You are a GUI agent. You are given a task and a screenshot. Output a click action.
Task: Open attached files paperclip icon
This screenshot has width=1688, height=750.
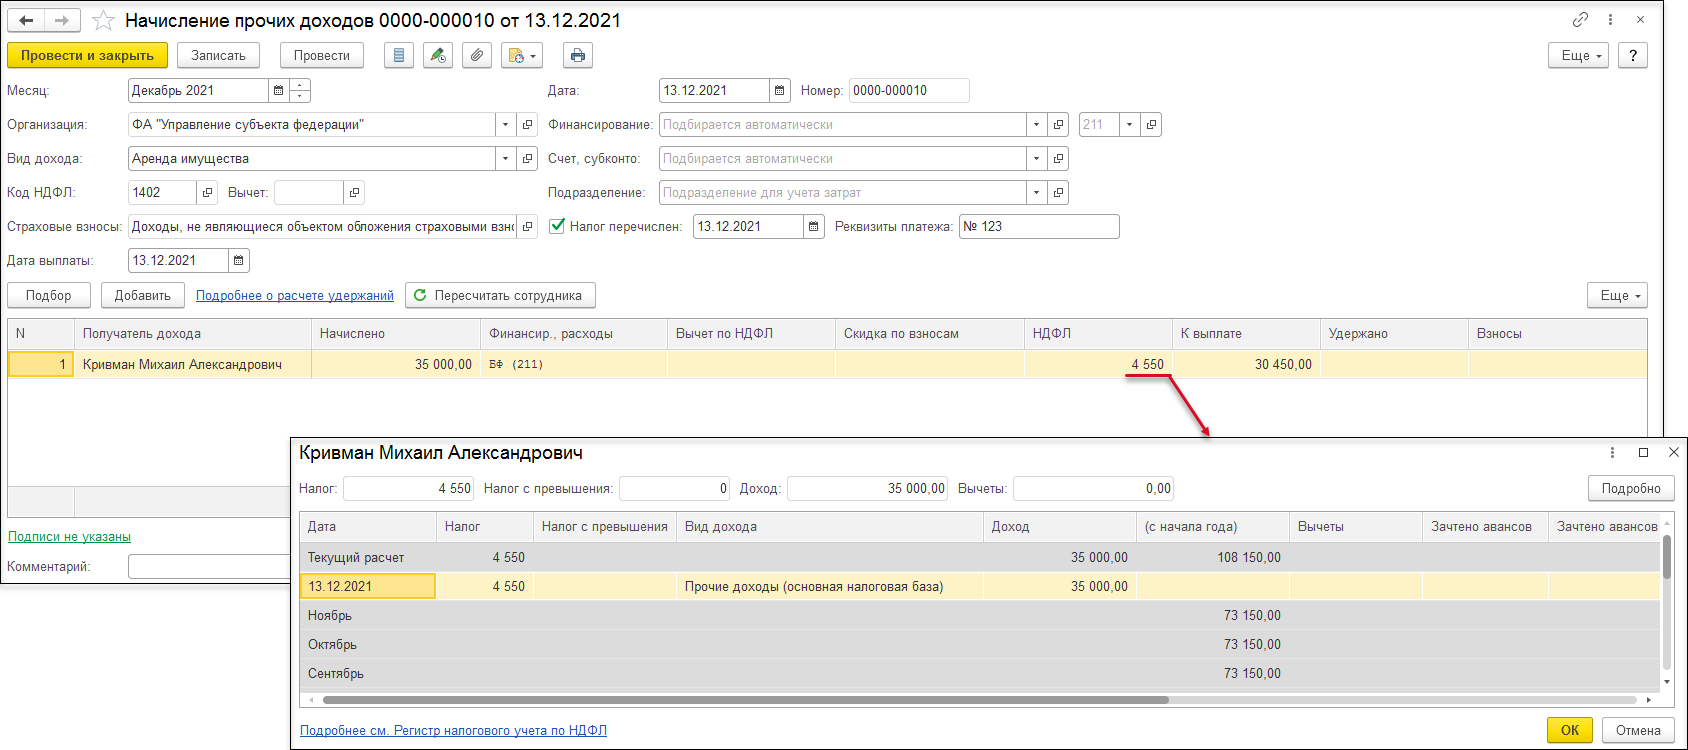pos(477,56)
